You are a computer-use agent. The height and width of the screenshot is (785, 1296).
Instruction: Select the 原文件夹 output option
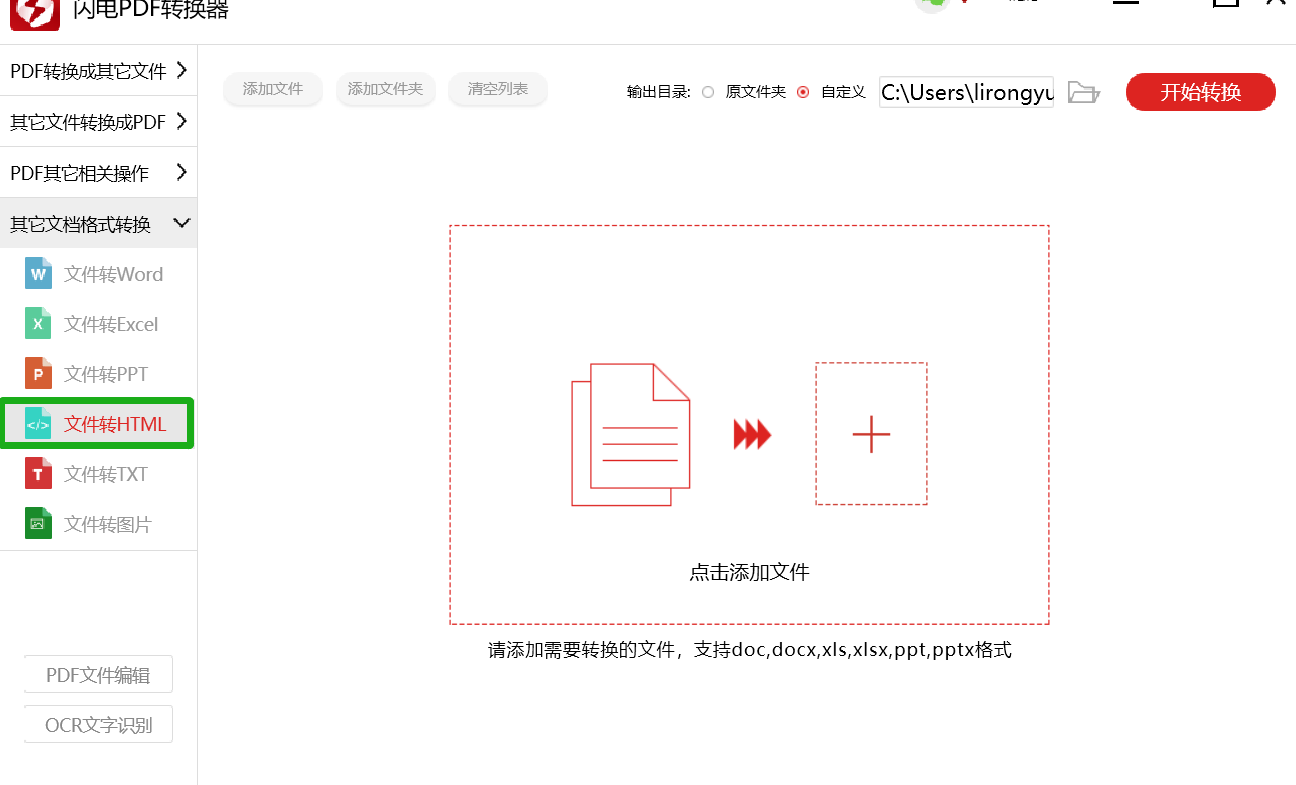point(708,92)
